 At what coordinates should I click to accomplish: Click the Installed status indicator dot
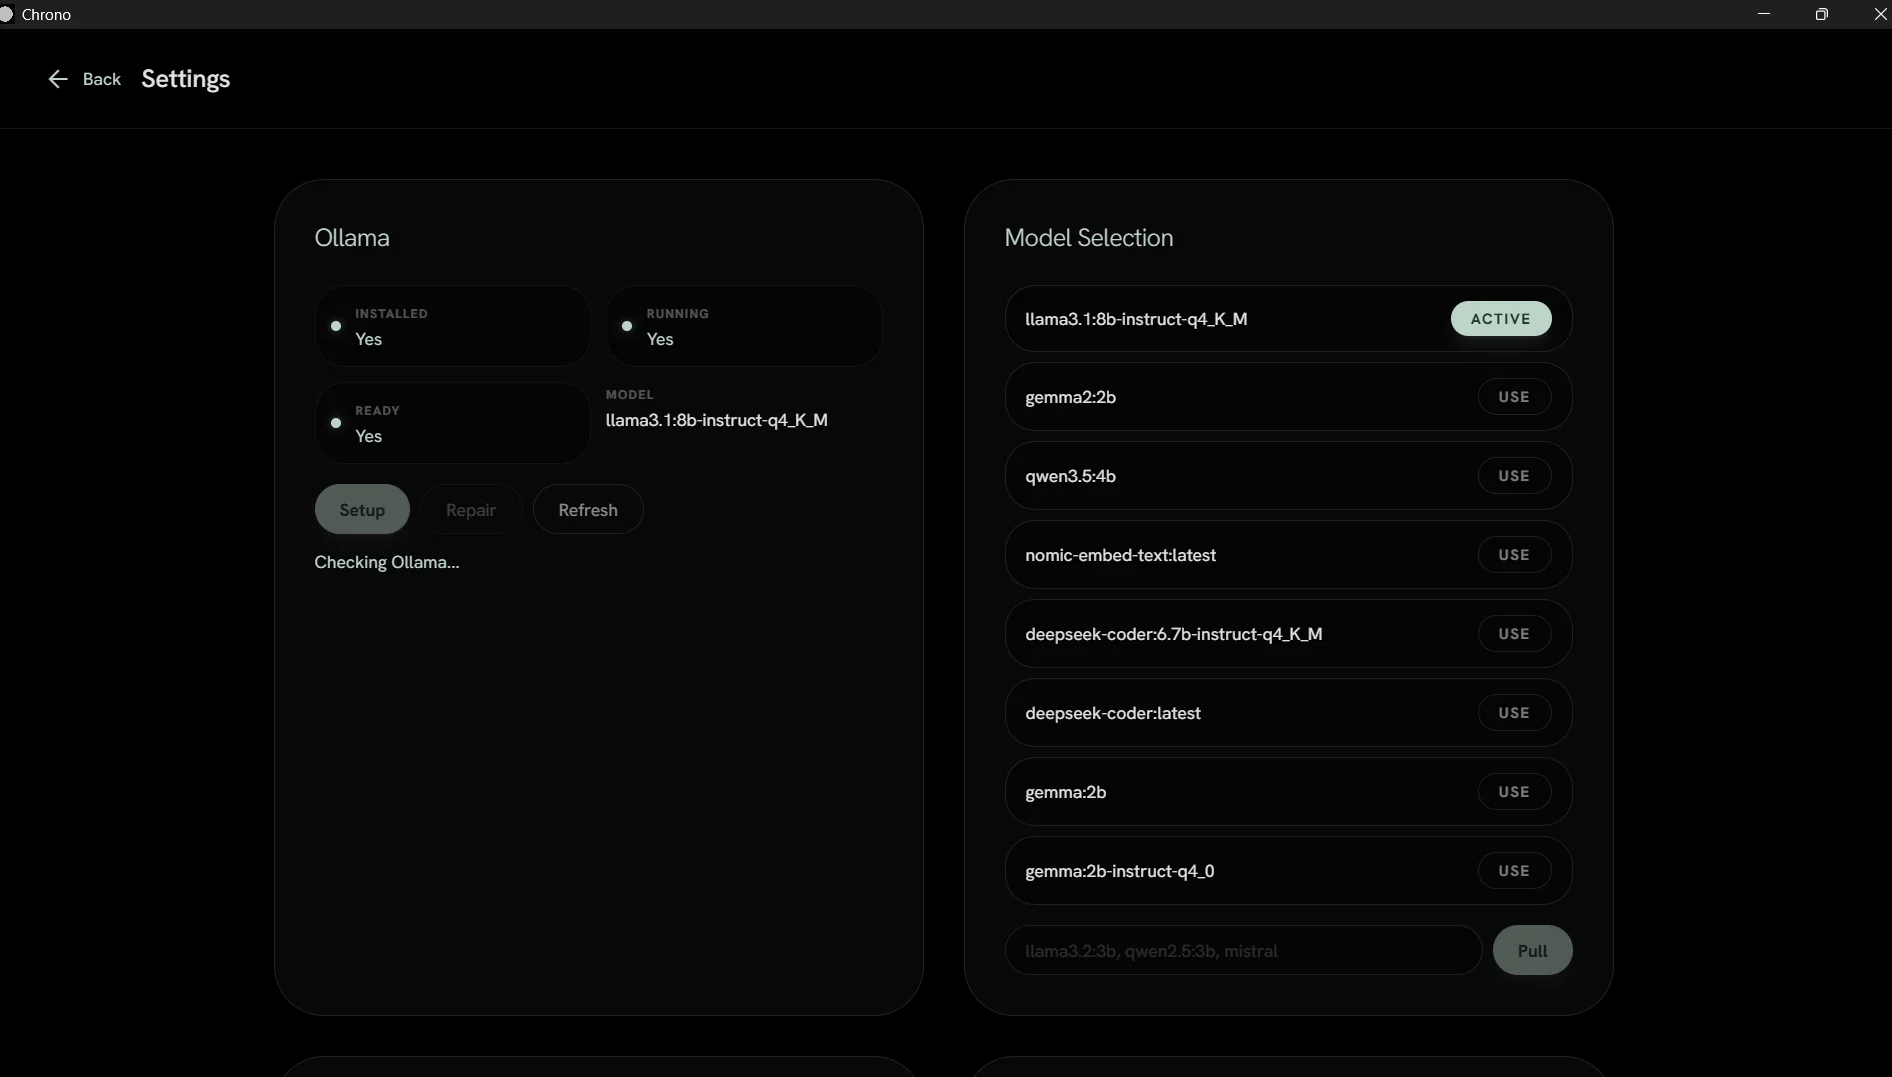pos(336,326)
